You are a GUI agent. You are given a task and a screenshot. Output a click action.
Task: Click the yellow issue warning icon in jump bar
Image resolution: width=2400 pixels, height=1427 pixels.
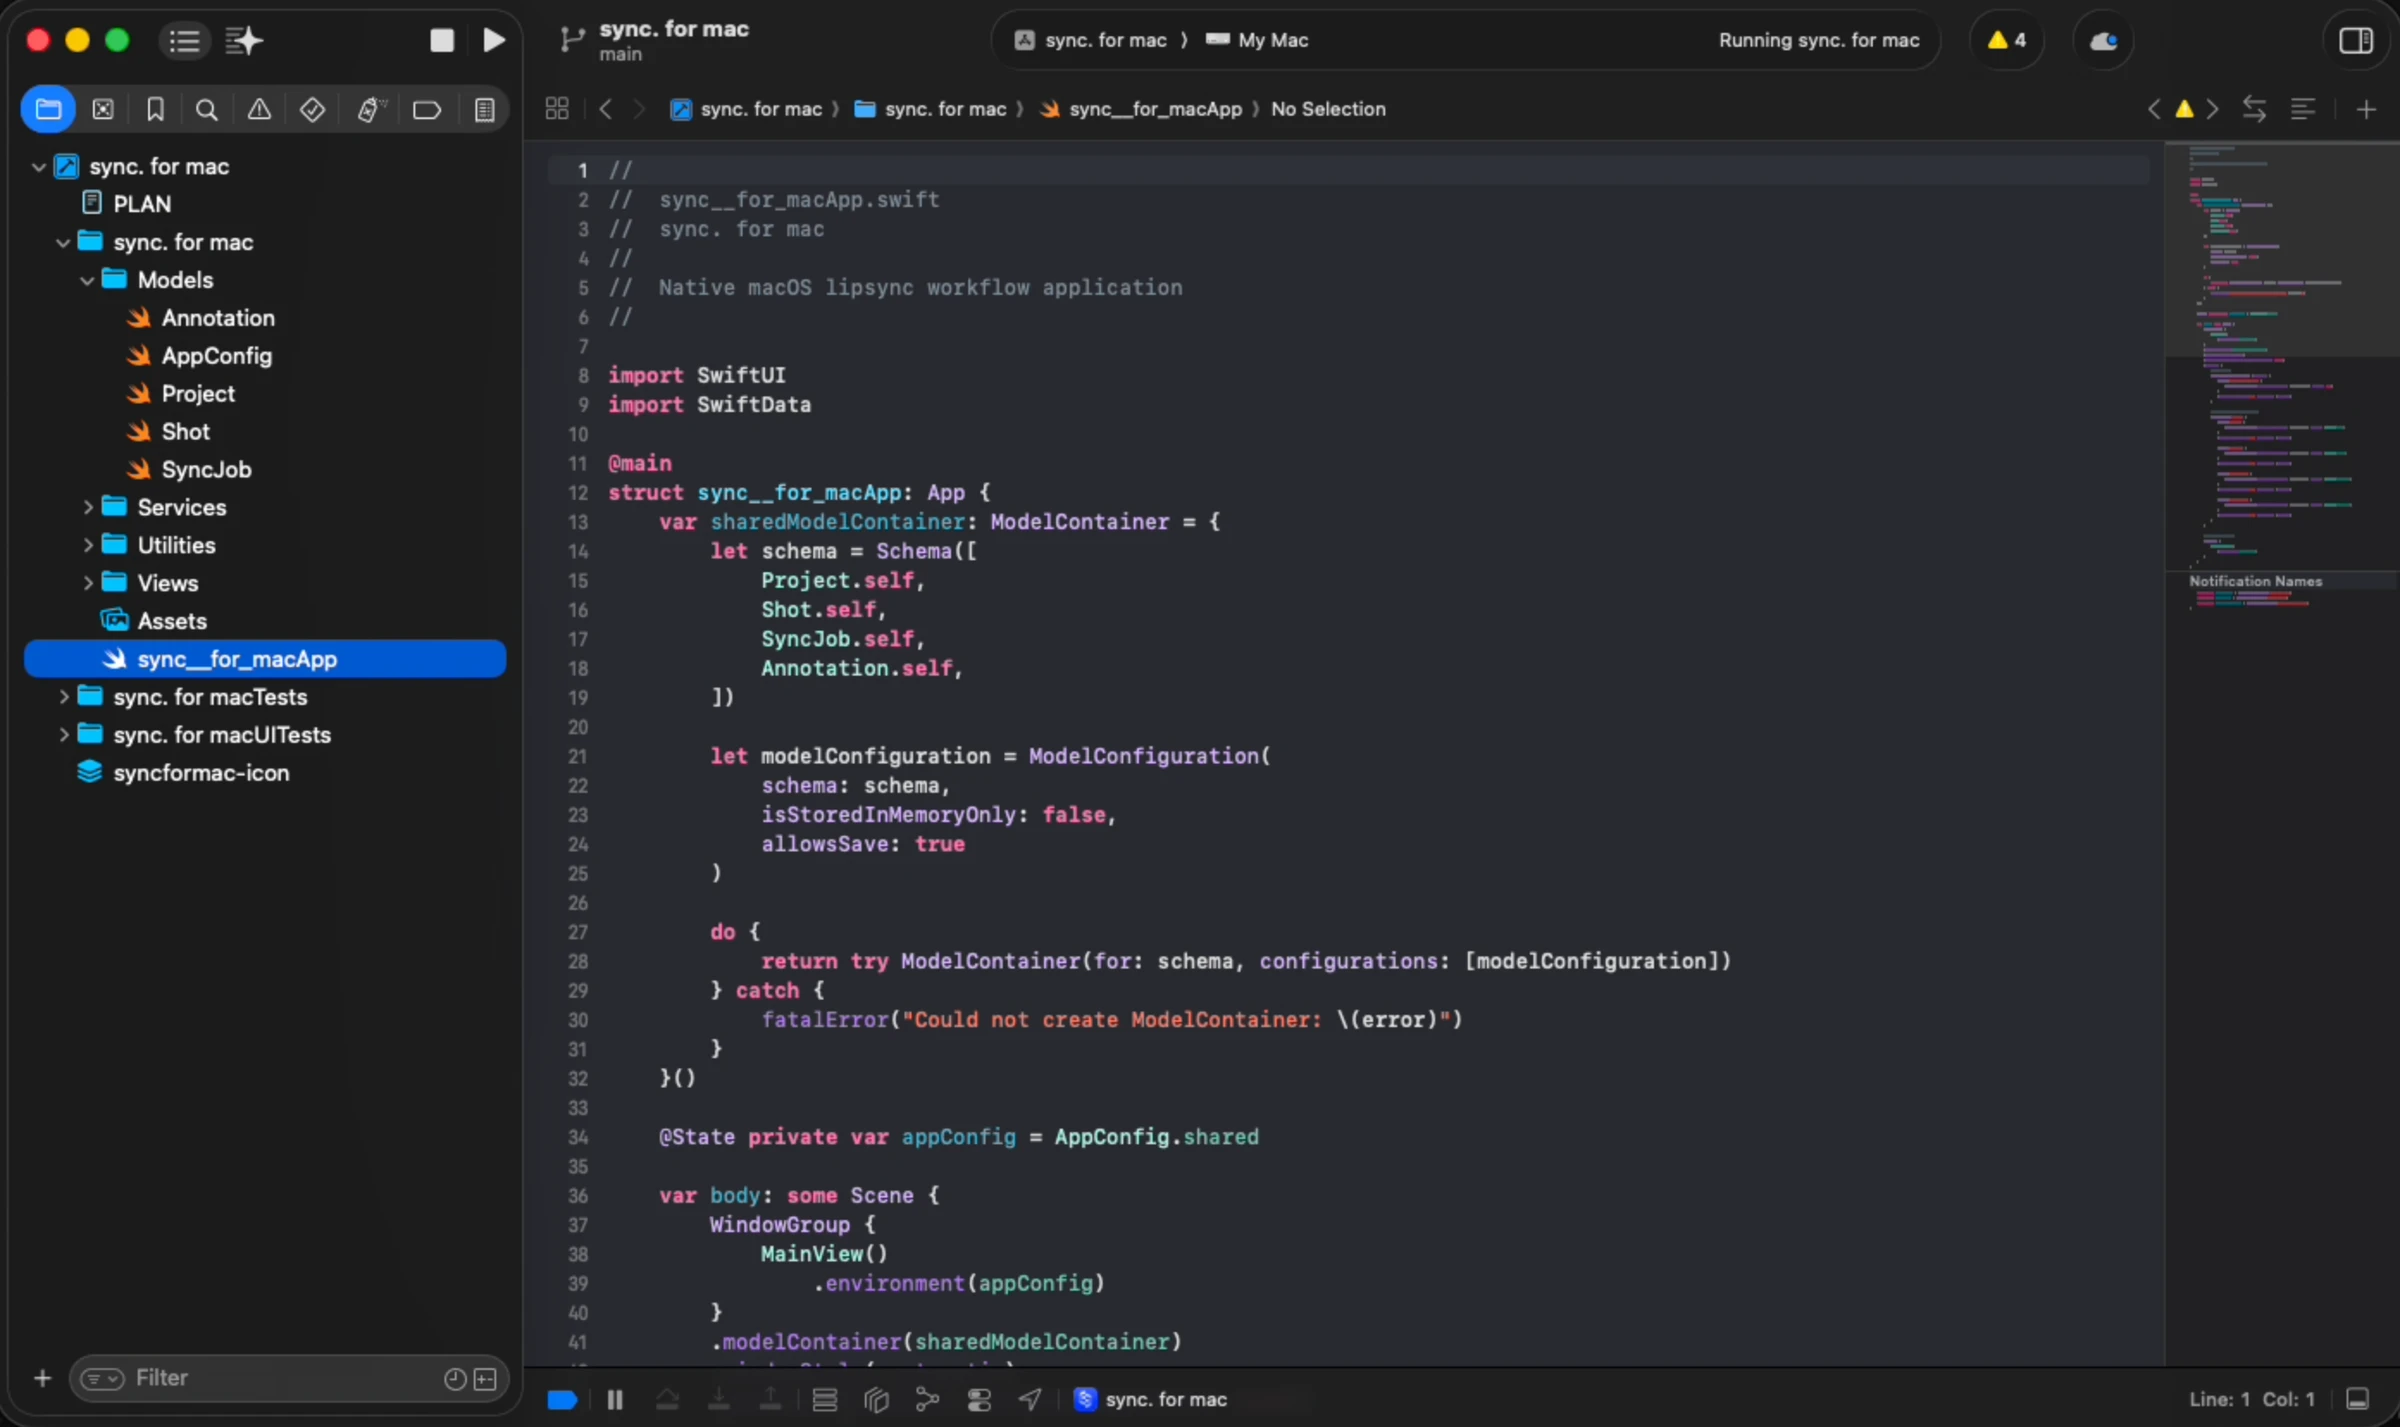tap(2184, 108)
